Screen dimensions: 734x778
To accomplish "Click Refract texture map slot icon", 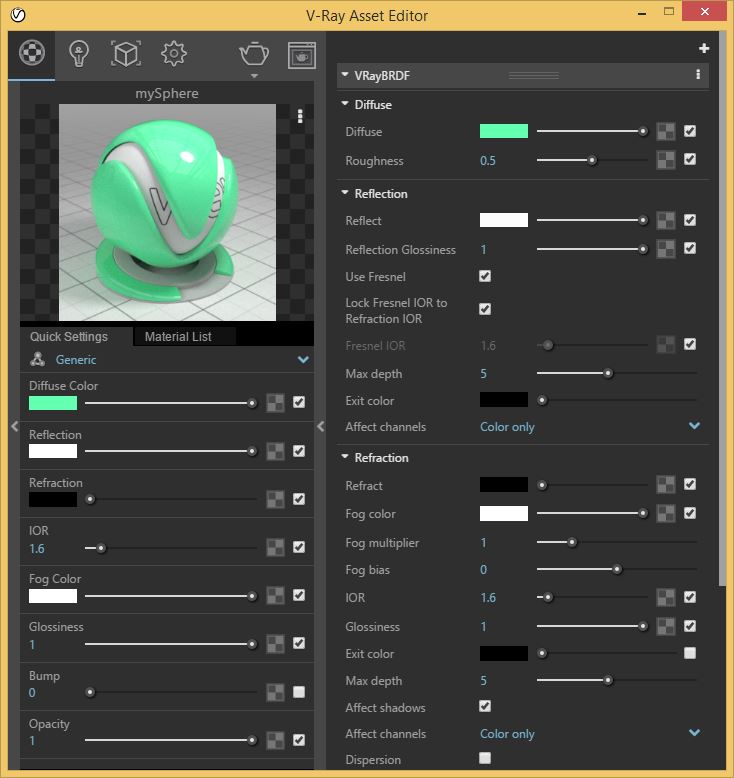I will tap(666, 485).
